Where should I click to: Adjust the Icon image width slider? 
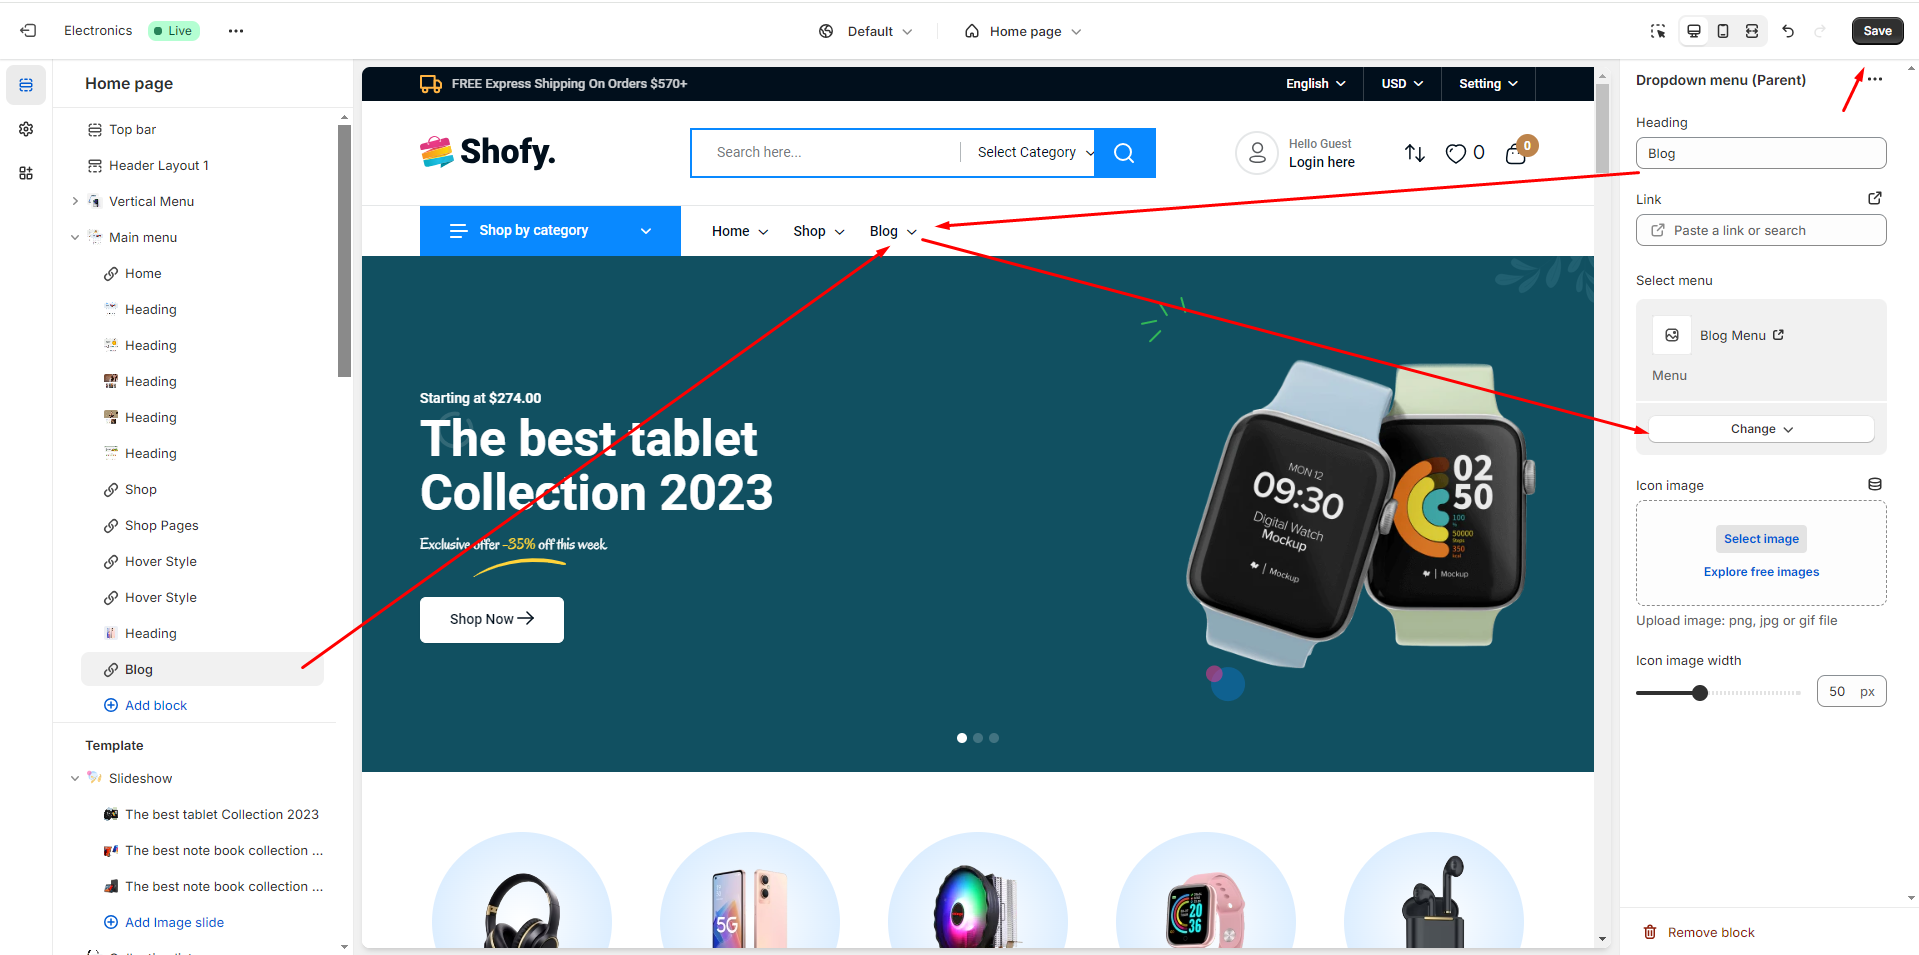[x=1718, y=692]
